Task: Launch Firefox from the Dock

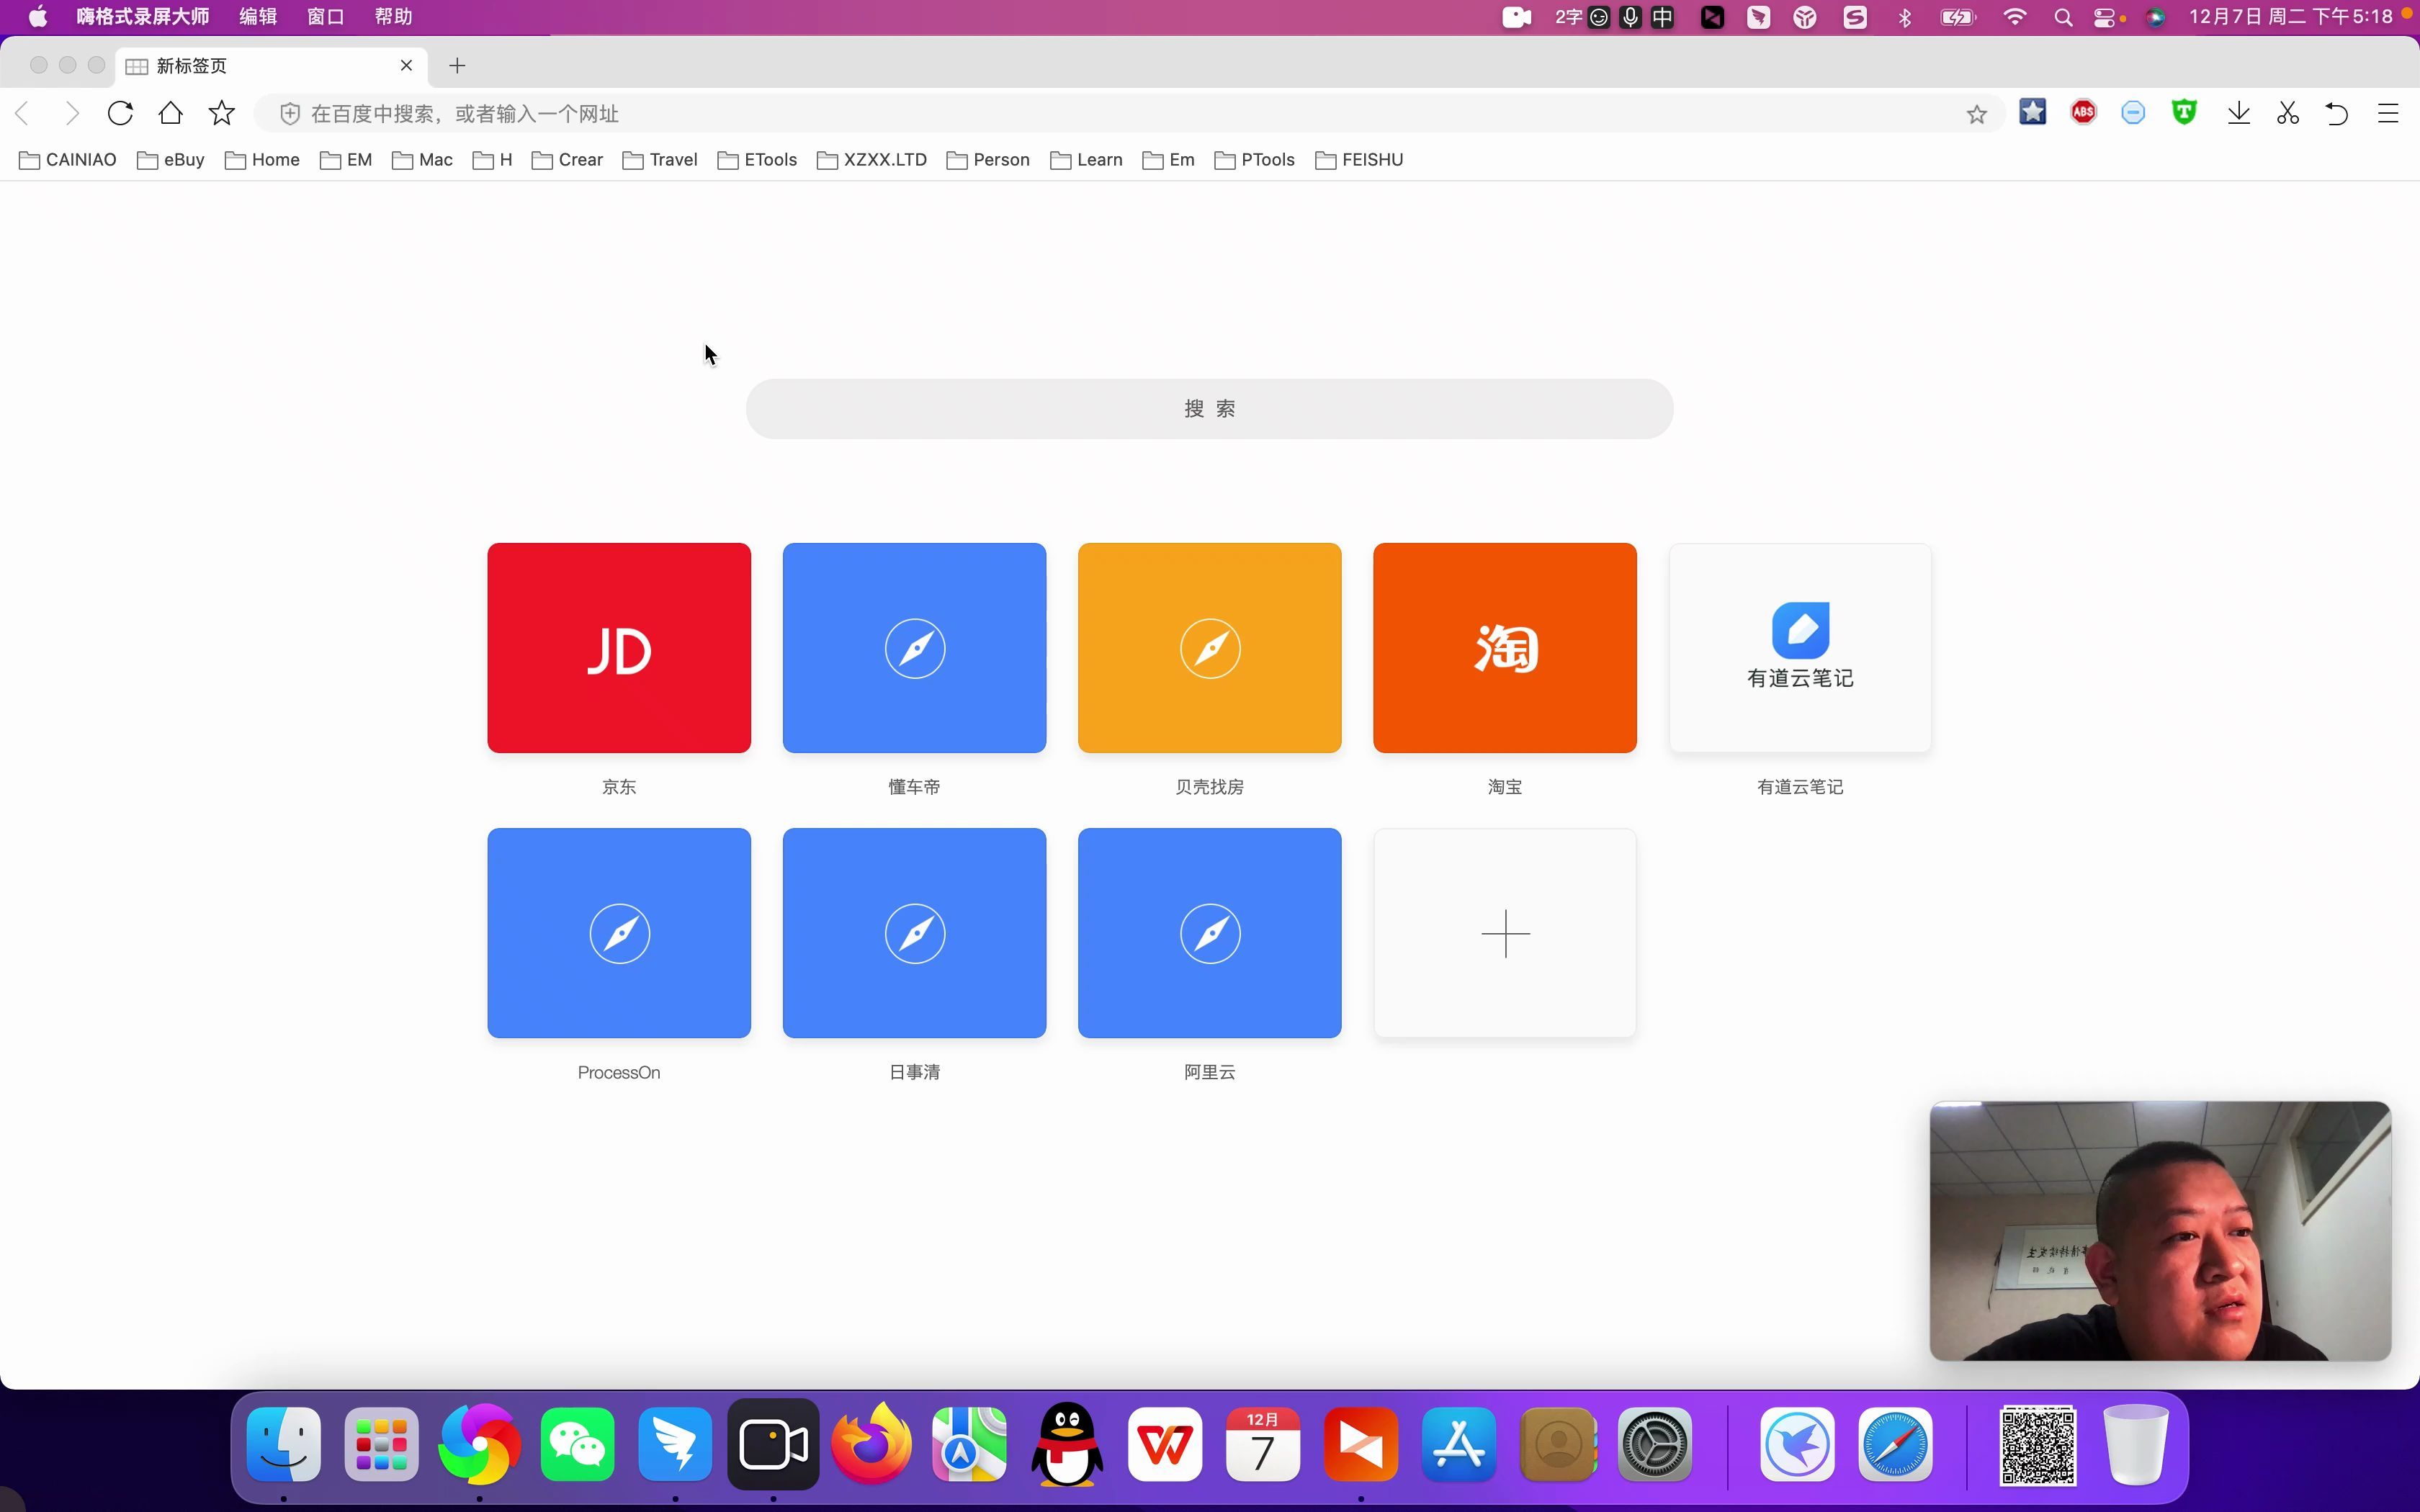Action: point(871,1445)
